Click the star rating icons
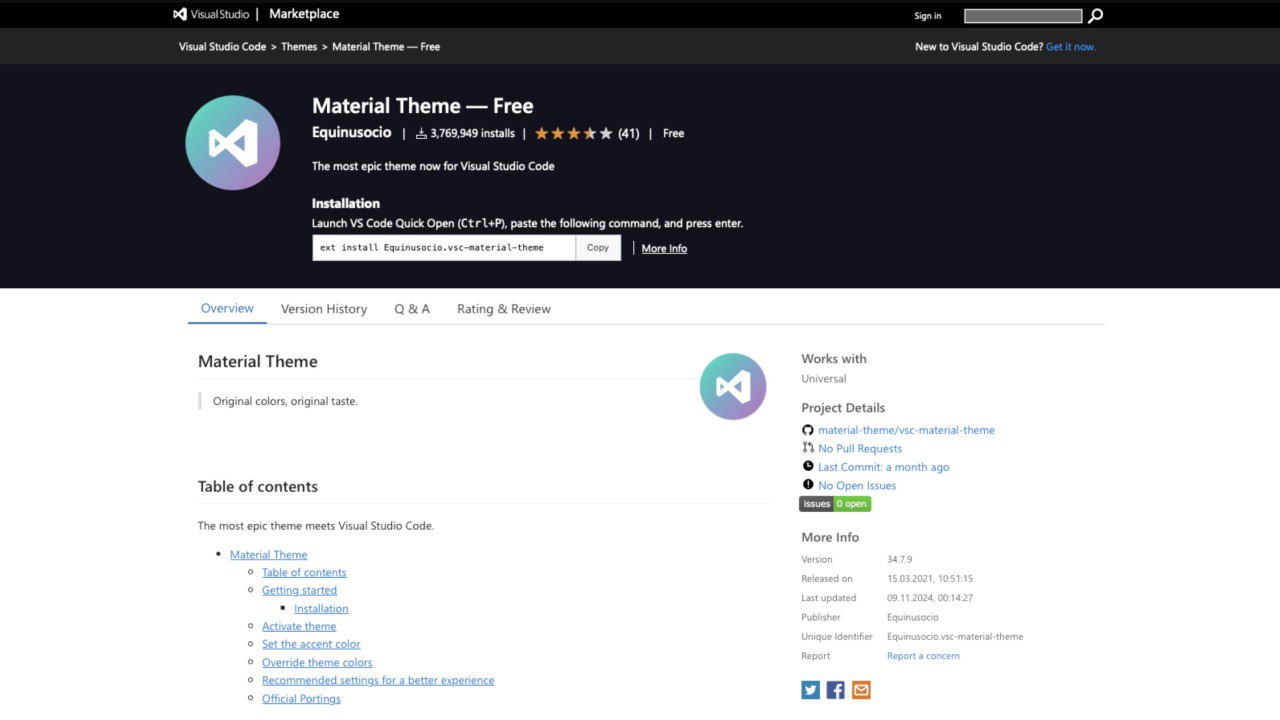This screenshot has height=720, width=1280. tap(573, 133)
